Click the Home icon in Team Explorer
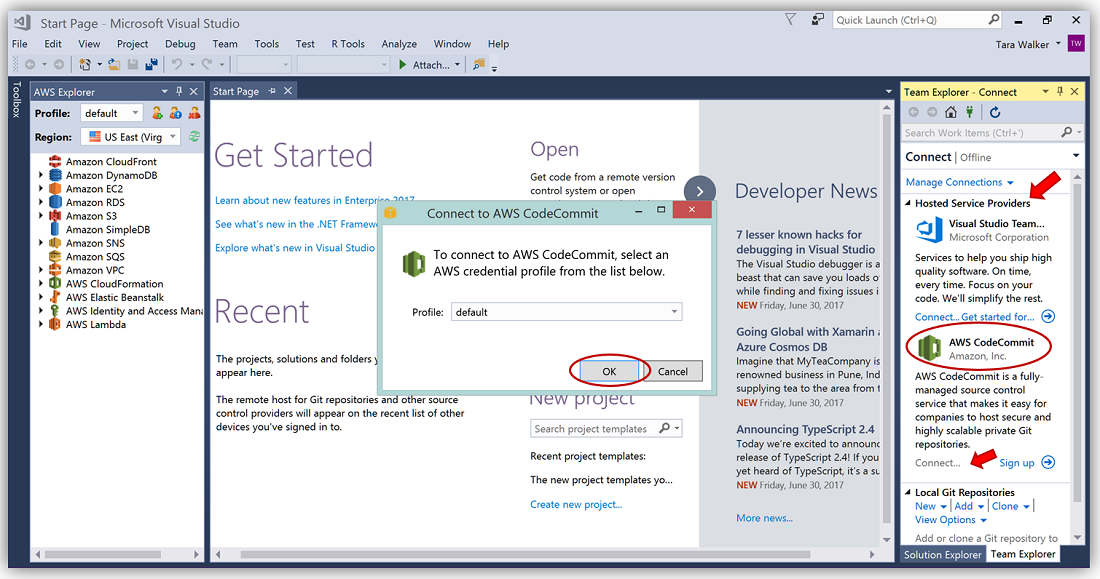 [951, 112]
